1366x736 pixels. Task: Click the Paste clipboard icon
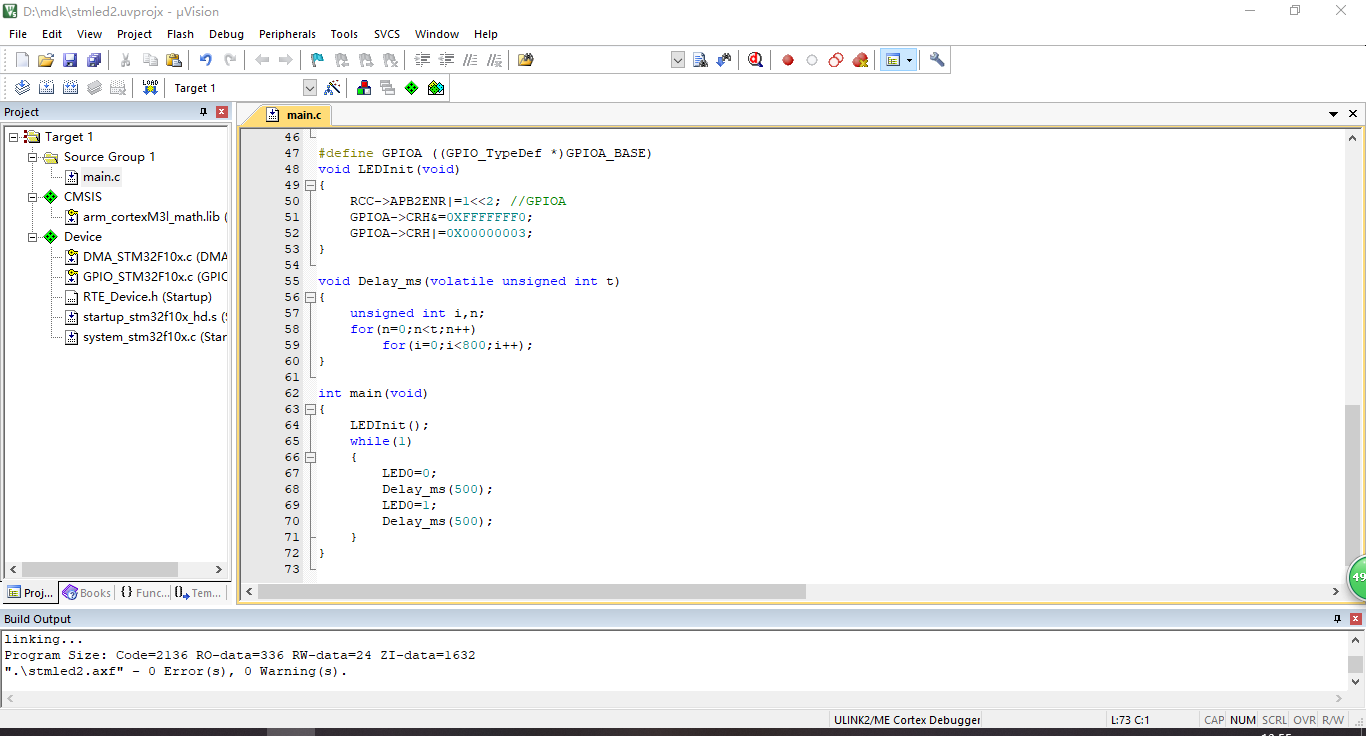pos(174,60)
